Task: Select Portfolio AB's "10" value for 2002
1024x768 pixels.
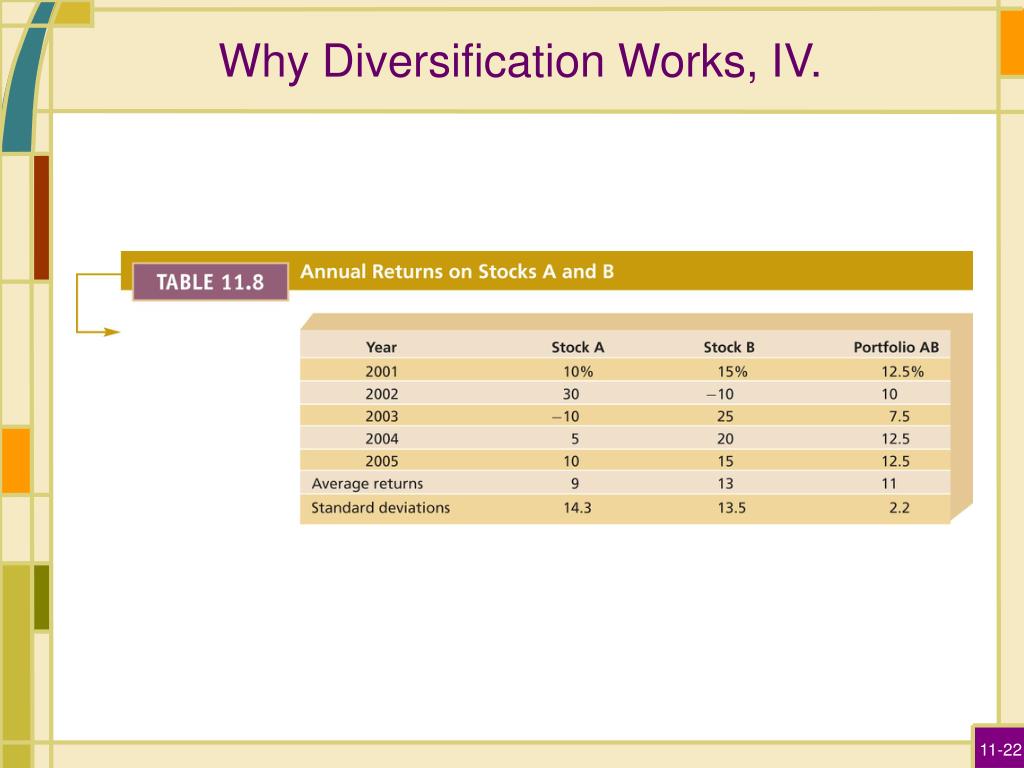Action: coord(889,394)
